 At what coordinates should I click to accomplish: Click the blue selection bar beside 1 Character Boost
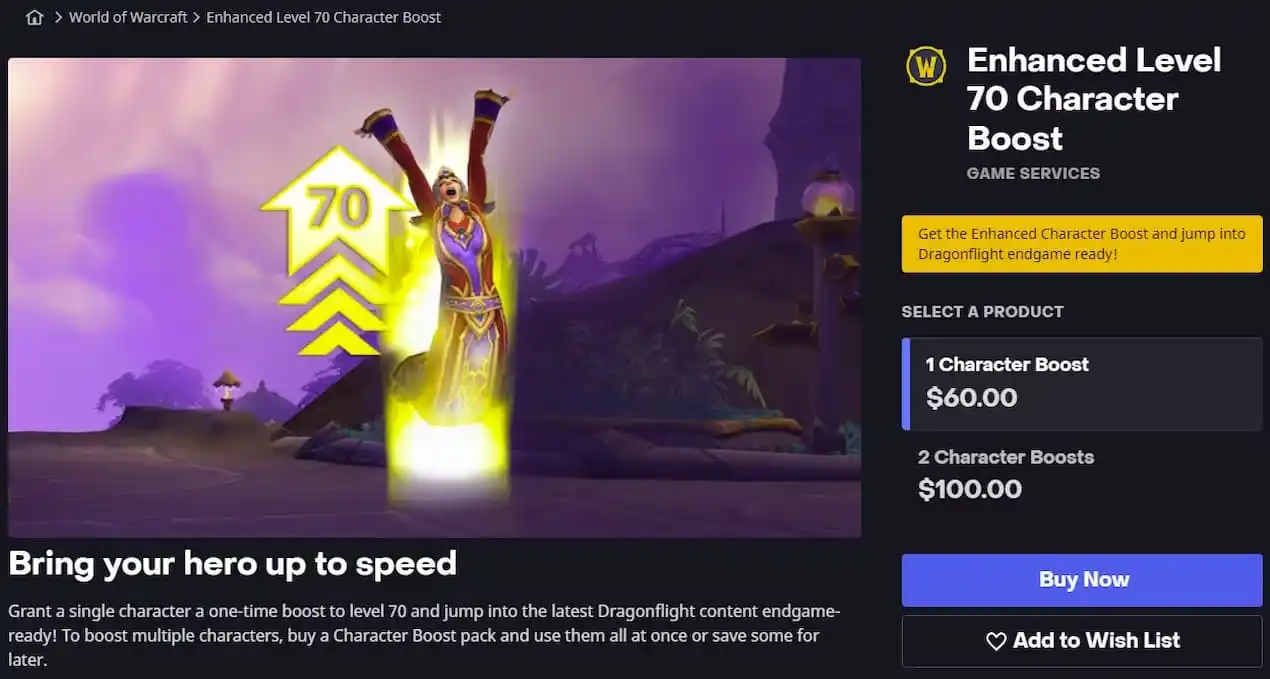[x=906, y=383]
